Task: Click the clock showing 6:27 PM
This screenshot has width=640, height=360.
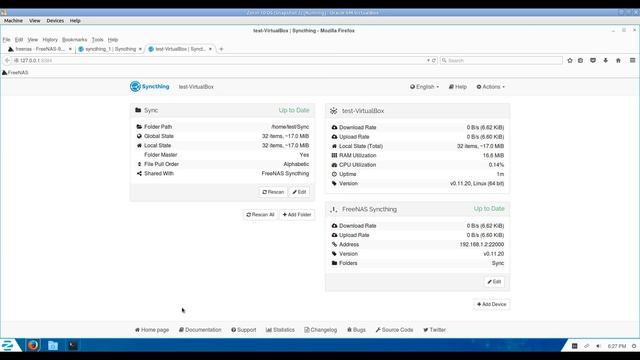Action: coord(617,346)
